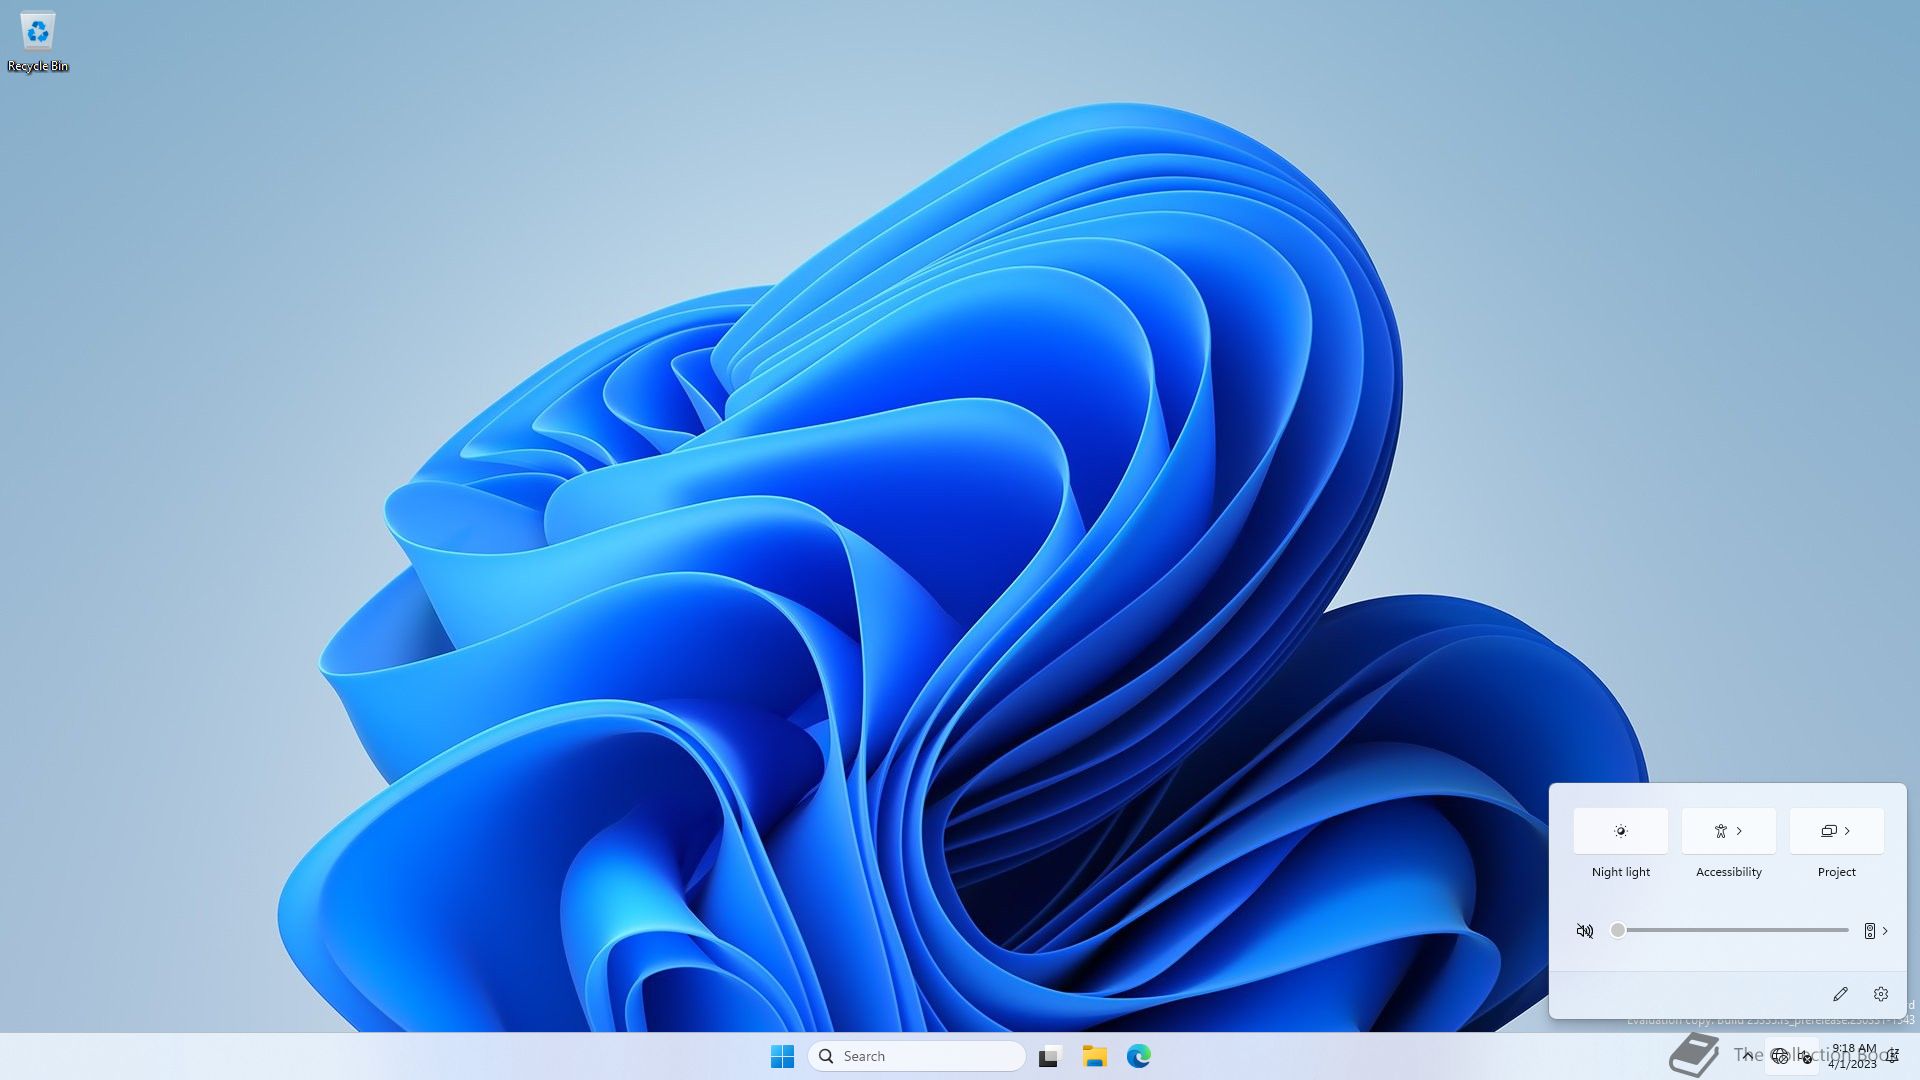Open the Project display options tile
The width and height of the screenshot is (1920, 1080).
(1836, 831)
